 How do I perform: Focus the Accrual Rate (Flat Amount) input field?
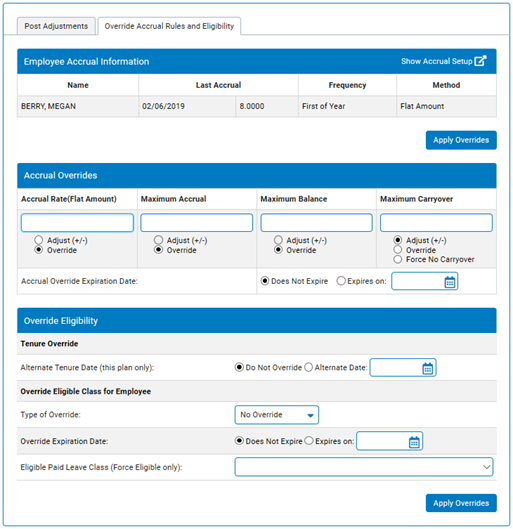(77, 223)
